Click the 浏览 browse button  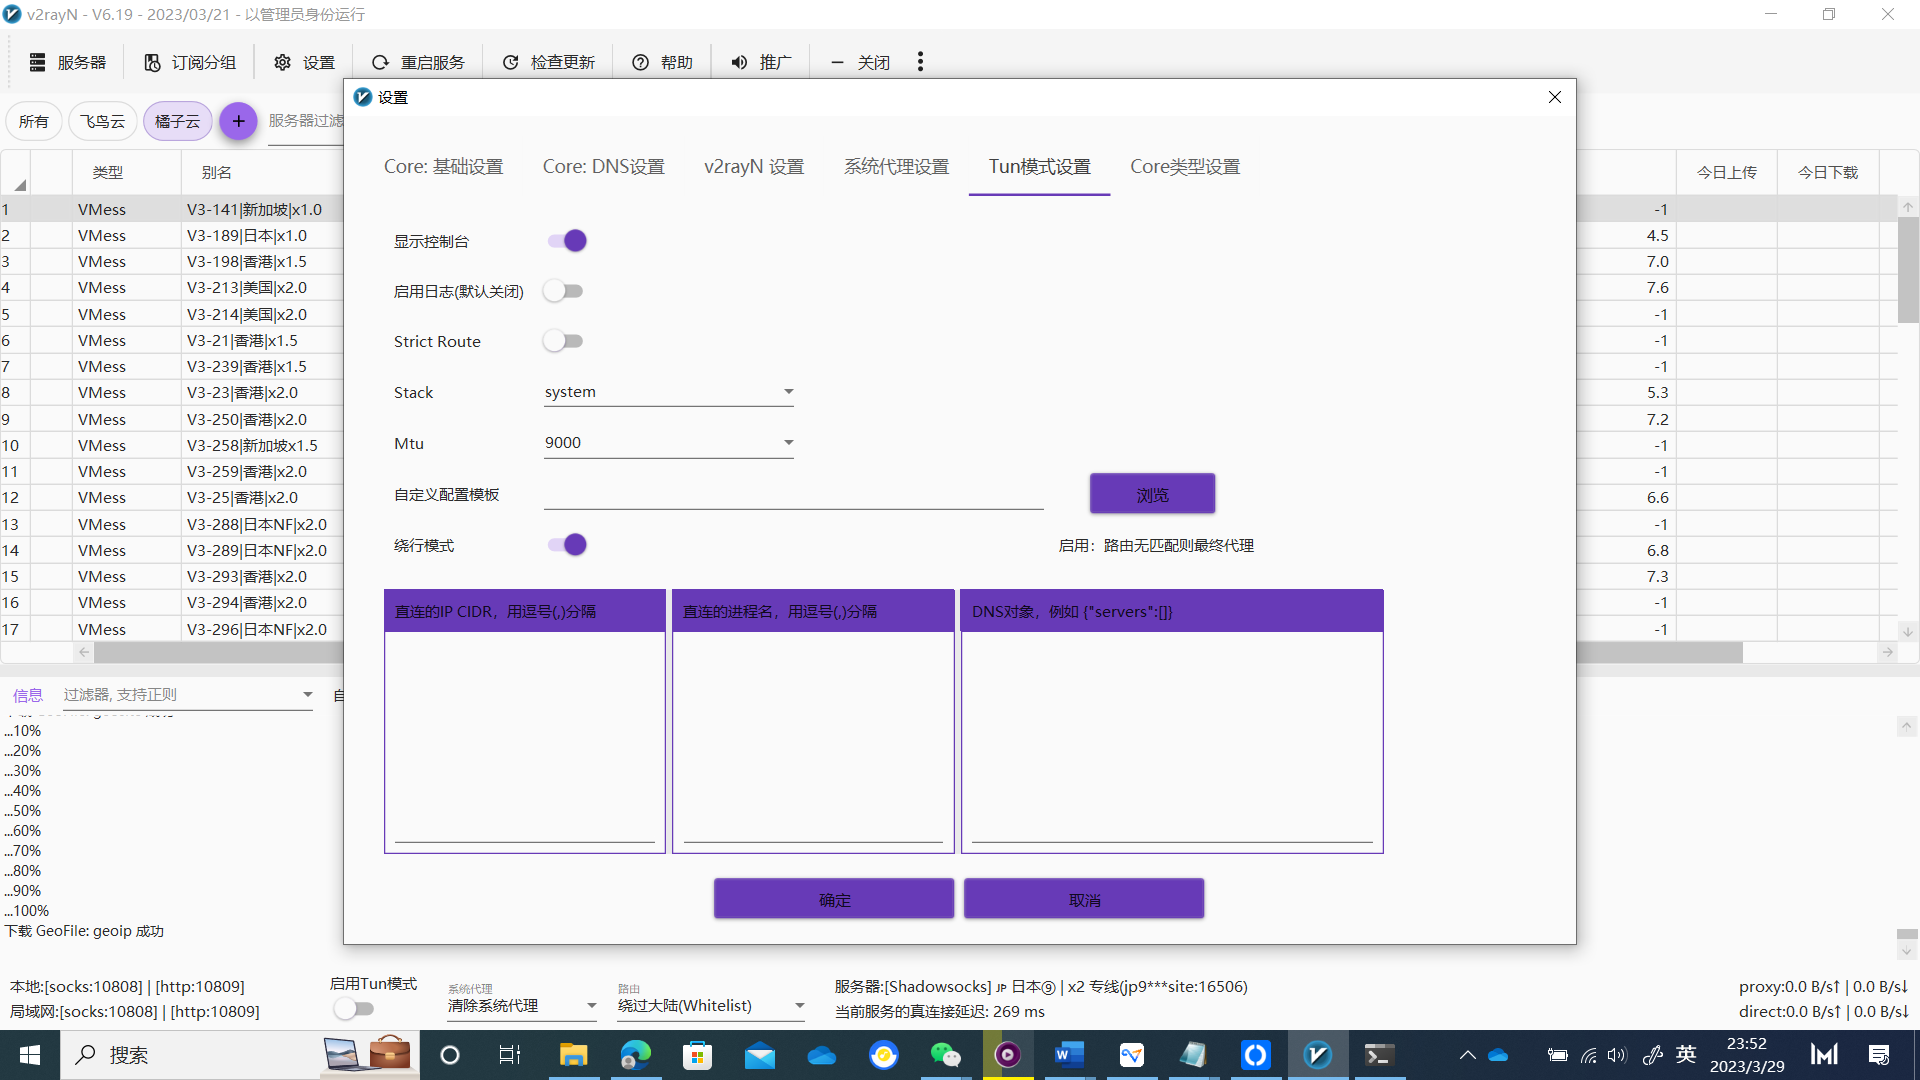point(1152,493)
